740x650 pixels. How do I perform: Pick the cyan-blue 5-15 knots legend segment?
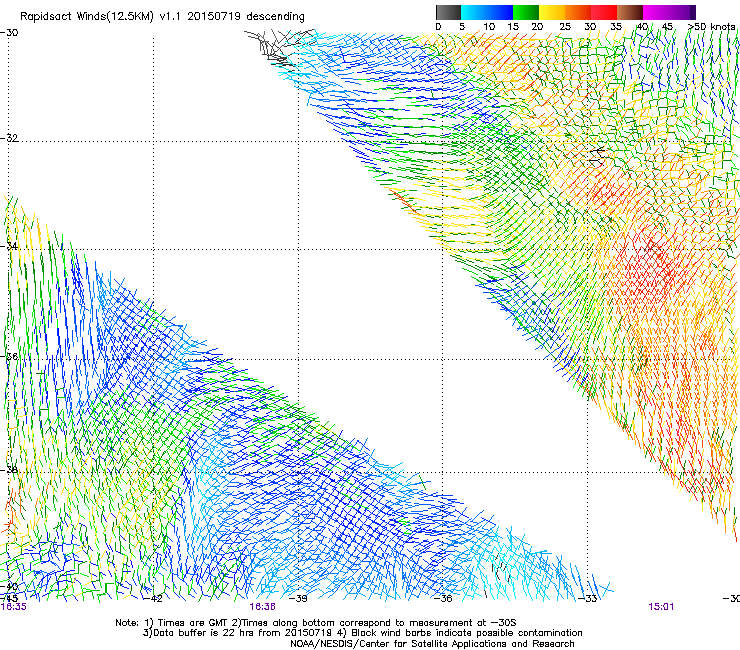click(x=487, y=12)
